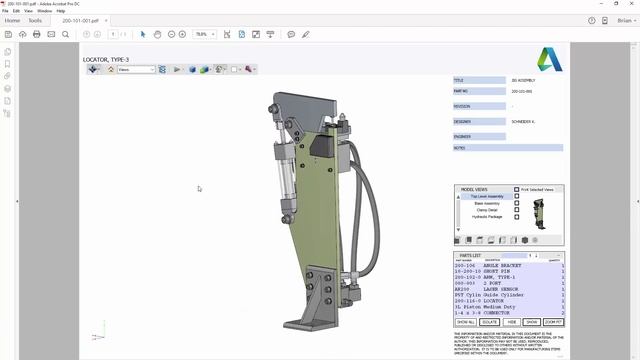Pick 3D background color swatch in toolbar
The width and height of the screenshot is (640, 360).
(234, 69)
